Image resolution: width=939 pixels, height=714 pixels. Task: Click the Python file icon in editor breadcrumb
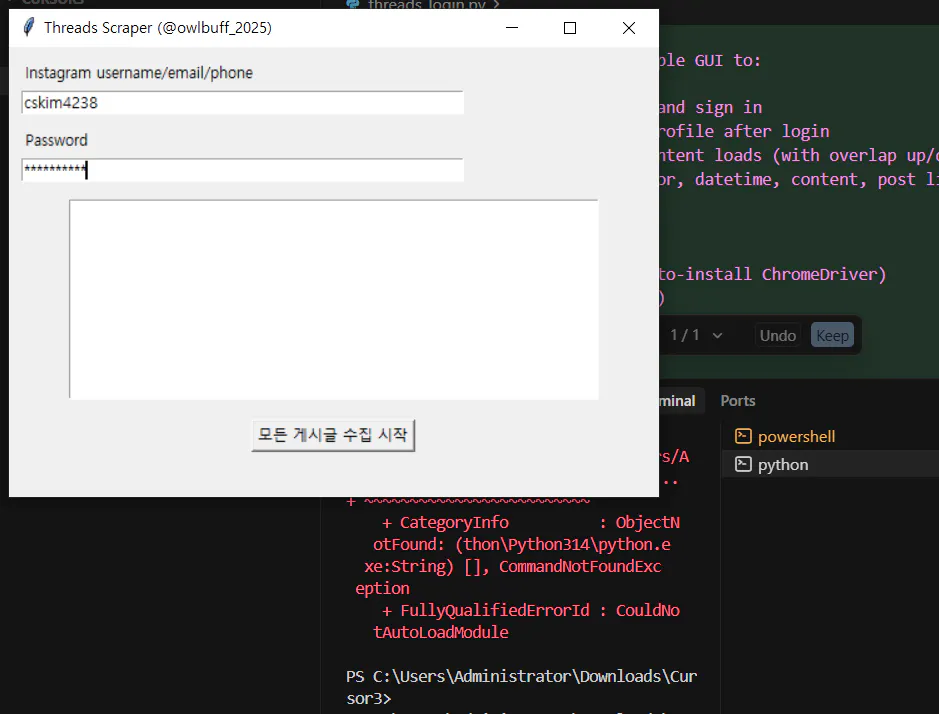tap(353, 4)
